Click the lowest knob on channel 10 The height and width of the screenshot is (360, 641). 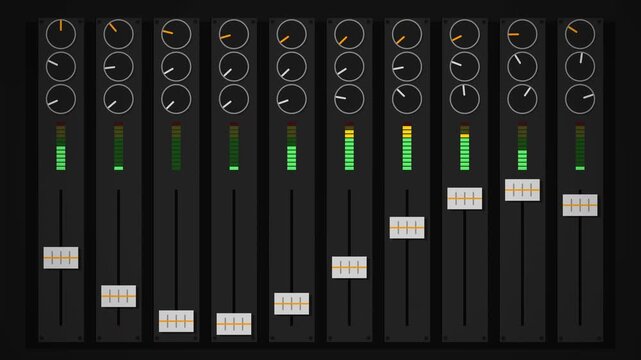pyautogui.click(x=580, y=99)
